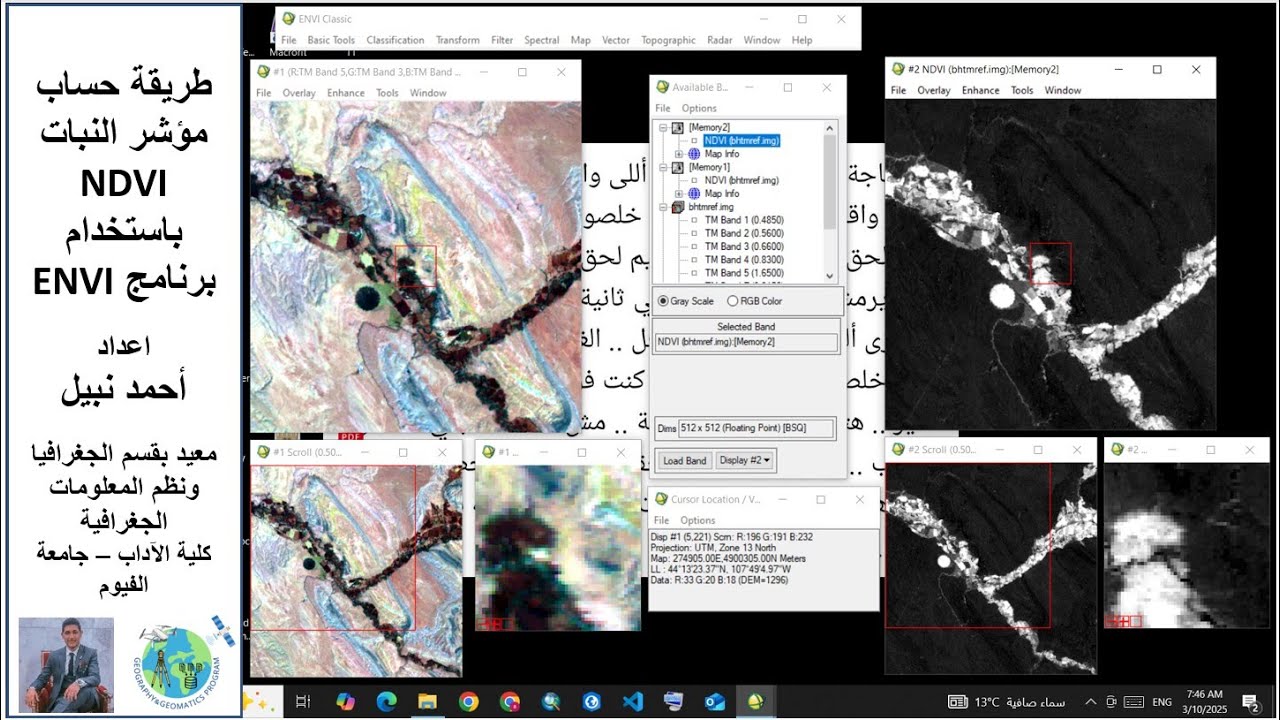1280x720 pixels.
Task: Click the [Memory2] image icon in tree
Action: pos(678,127)
